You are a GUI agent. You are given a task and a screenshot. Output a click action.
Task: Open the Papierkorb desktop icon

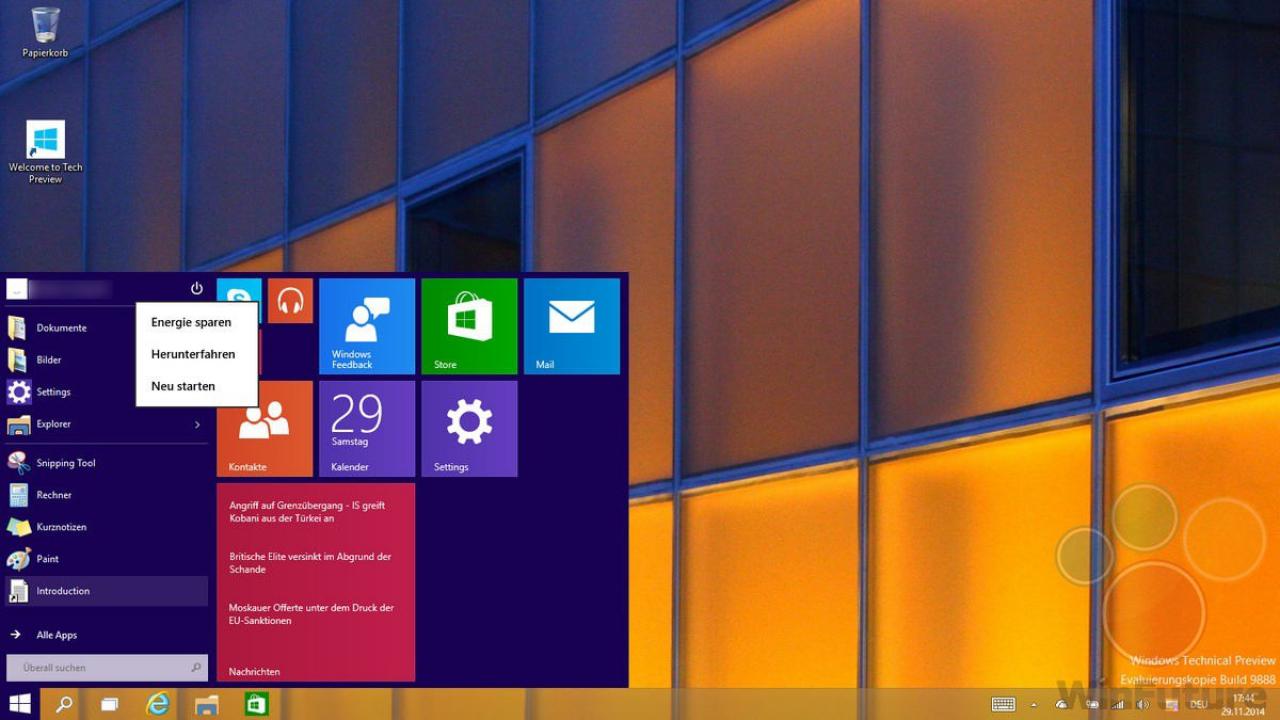45,32
